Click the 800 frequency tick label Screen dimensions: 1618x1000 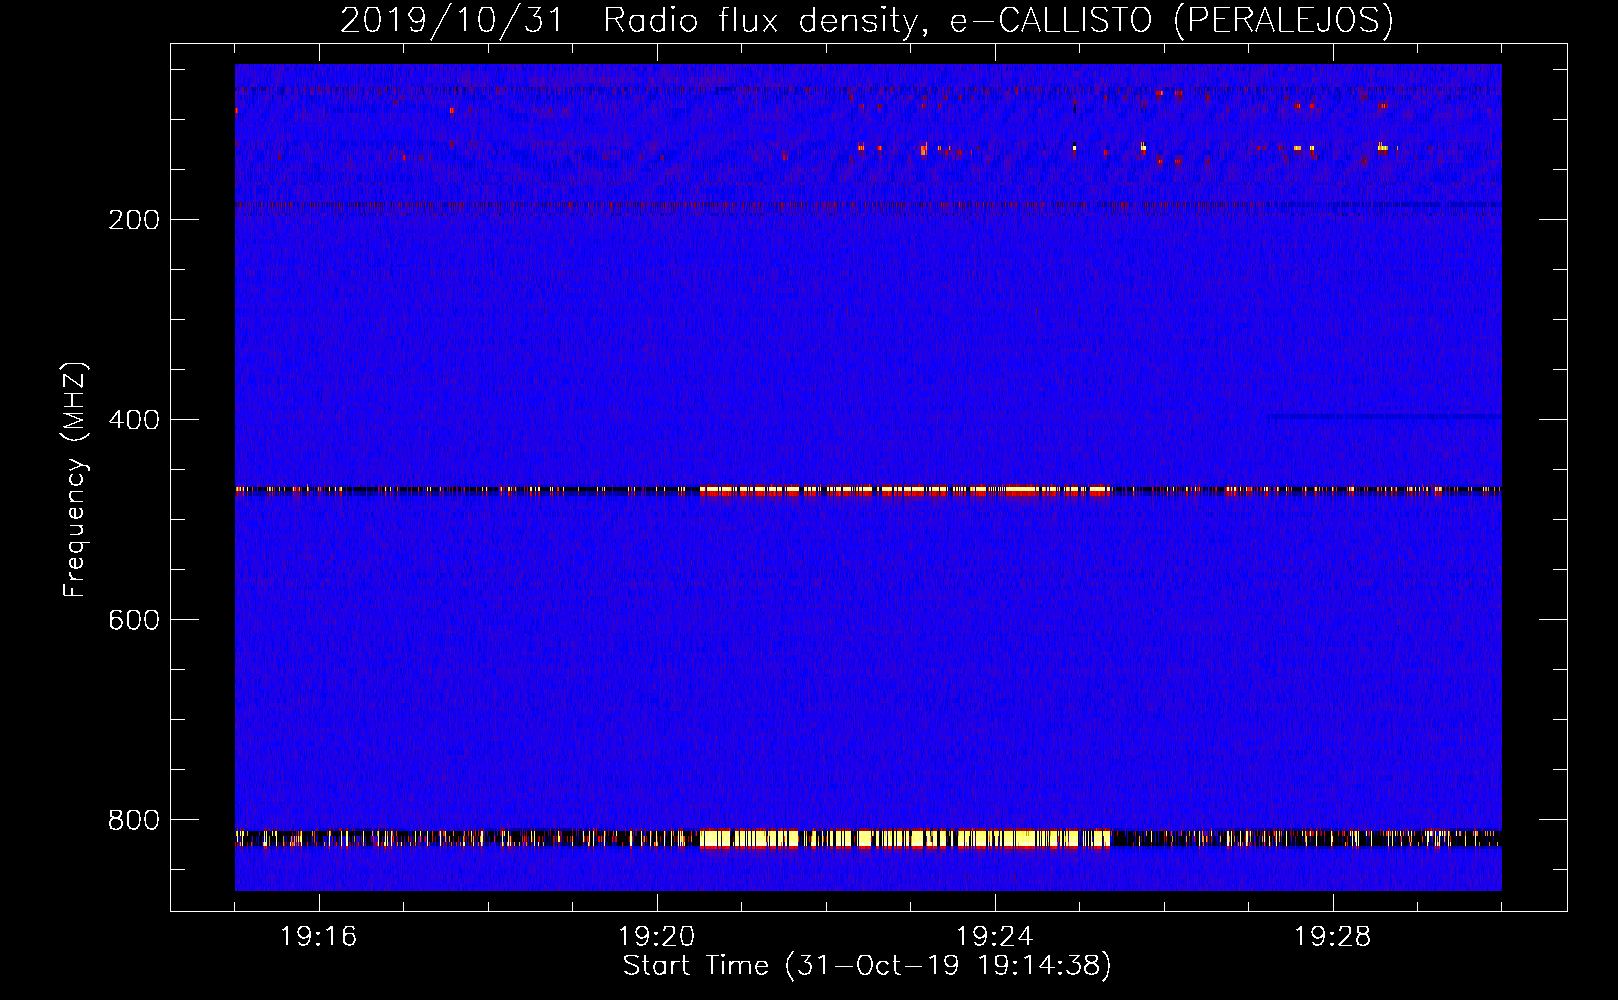133,820
